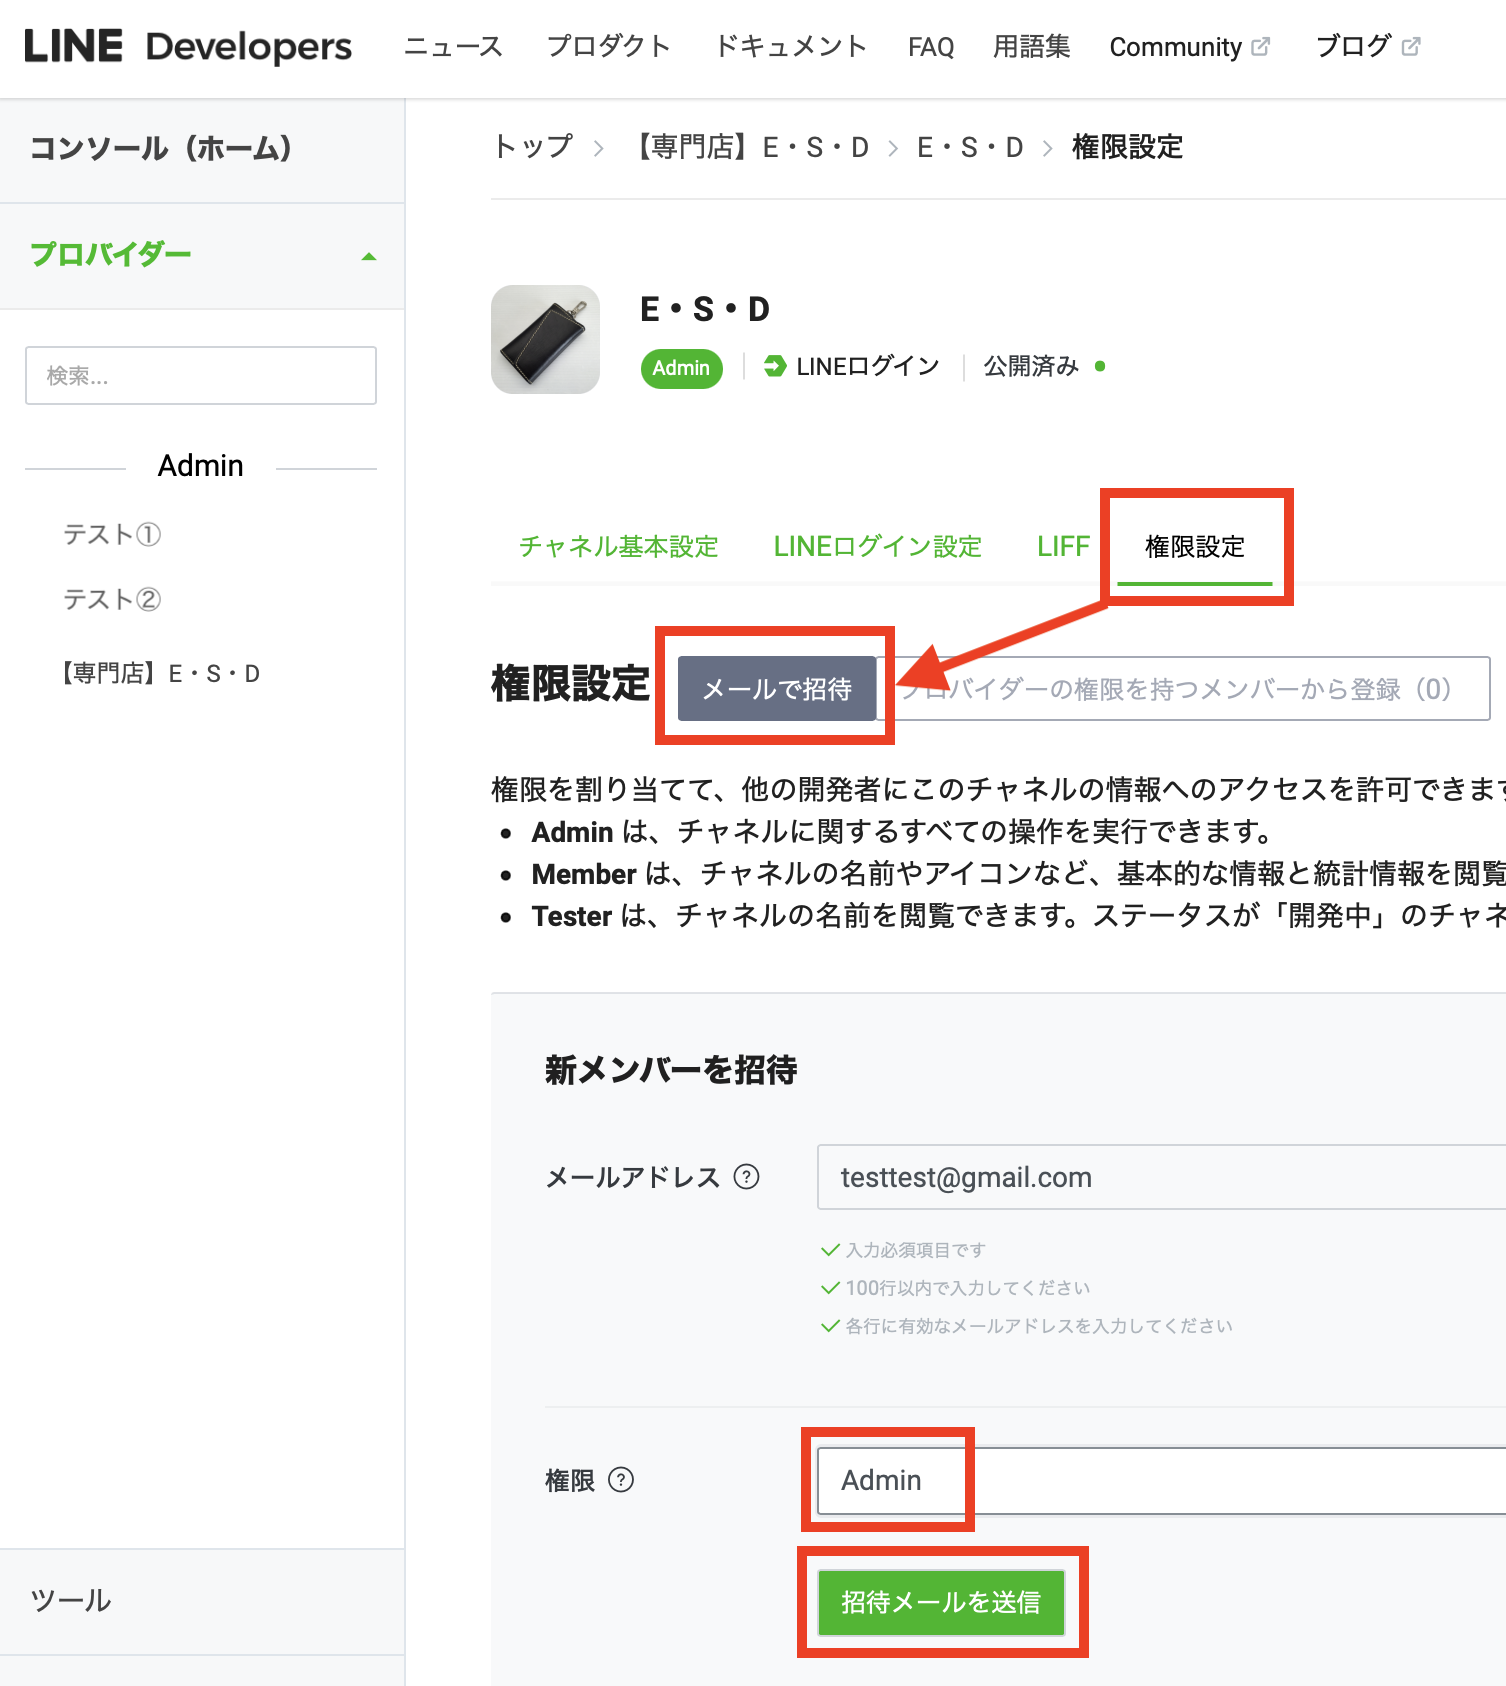The height and width of the screenshot is (1686, 1506).
Task: Open the FAQ page link
Action: point(931,47)
